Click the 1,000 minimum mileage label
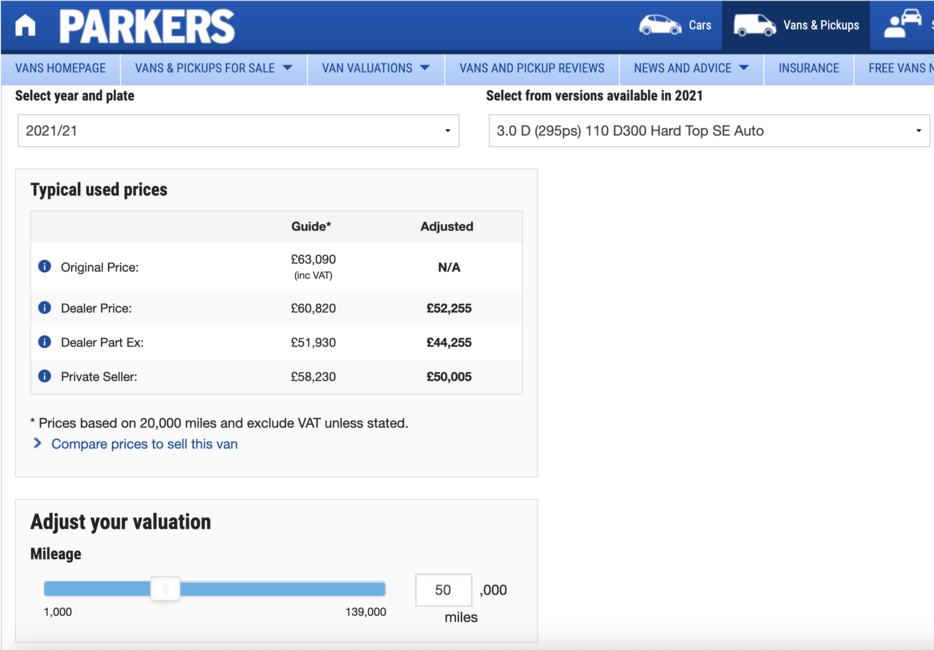 pyautogui.click(x=58, y=612)
